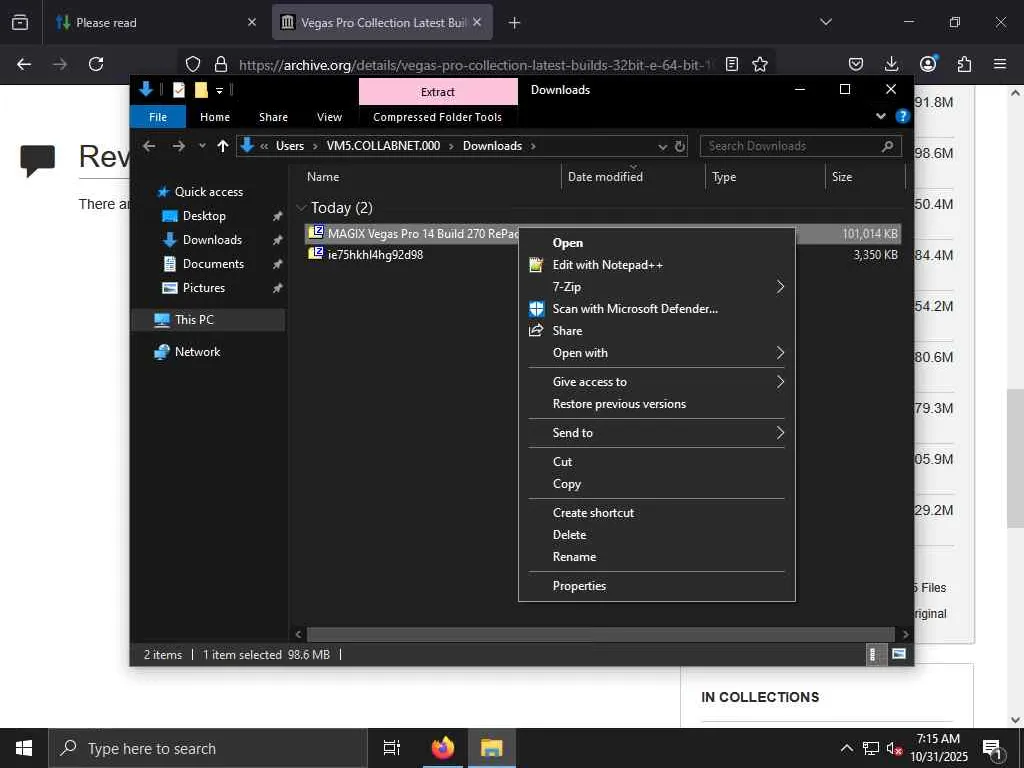Select Network in navigation pane
Screen dimensions: 1024x768
197,352
